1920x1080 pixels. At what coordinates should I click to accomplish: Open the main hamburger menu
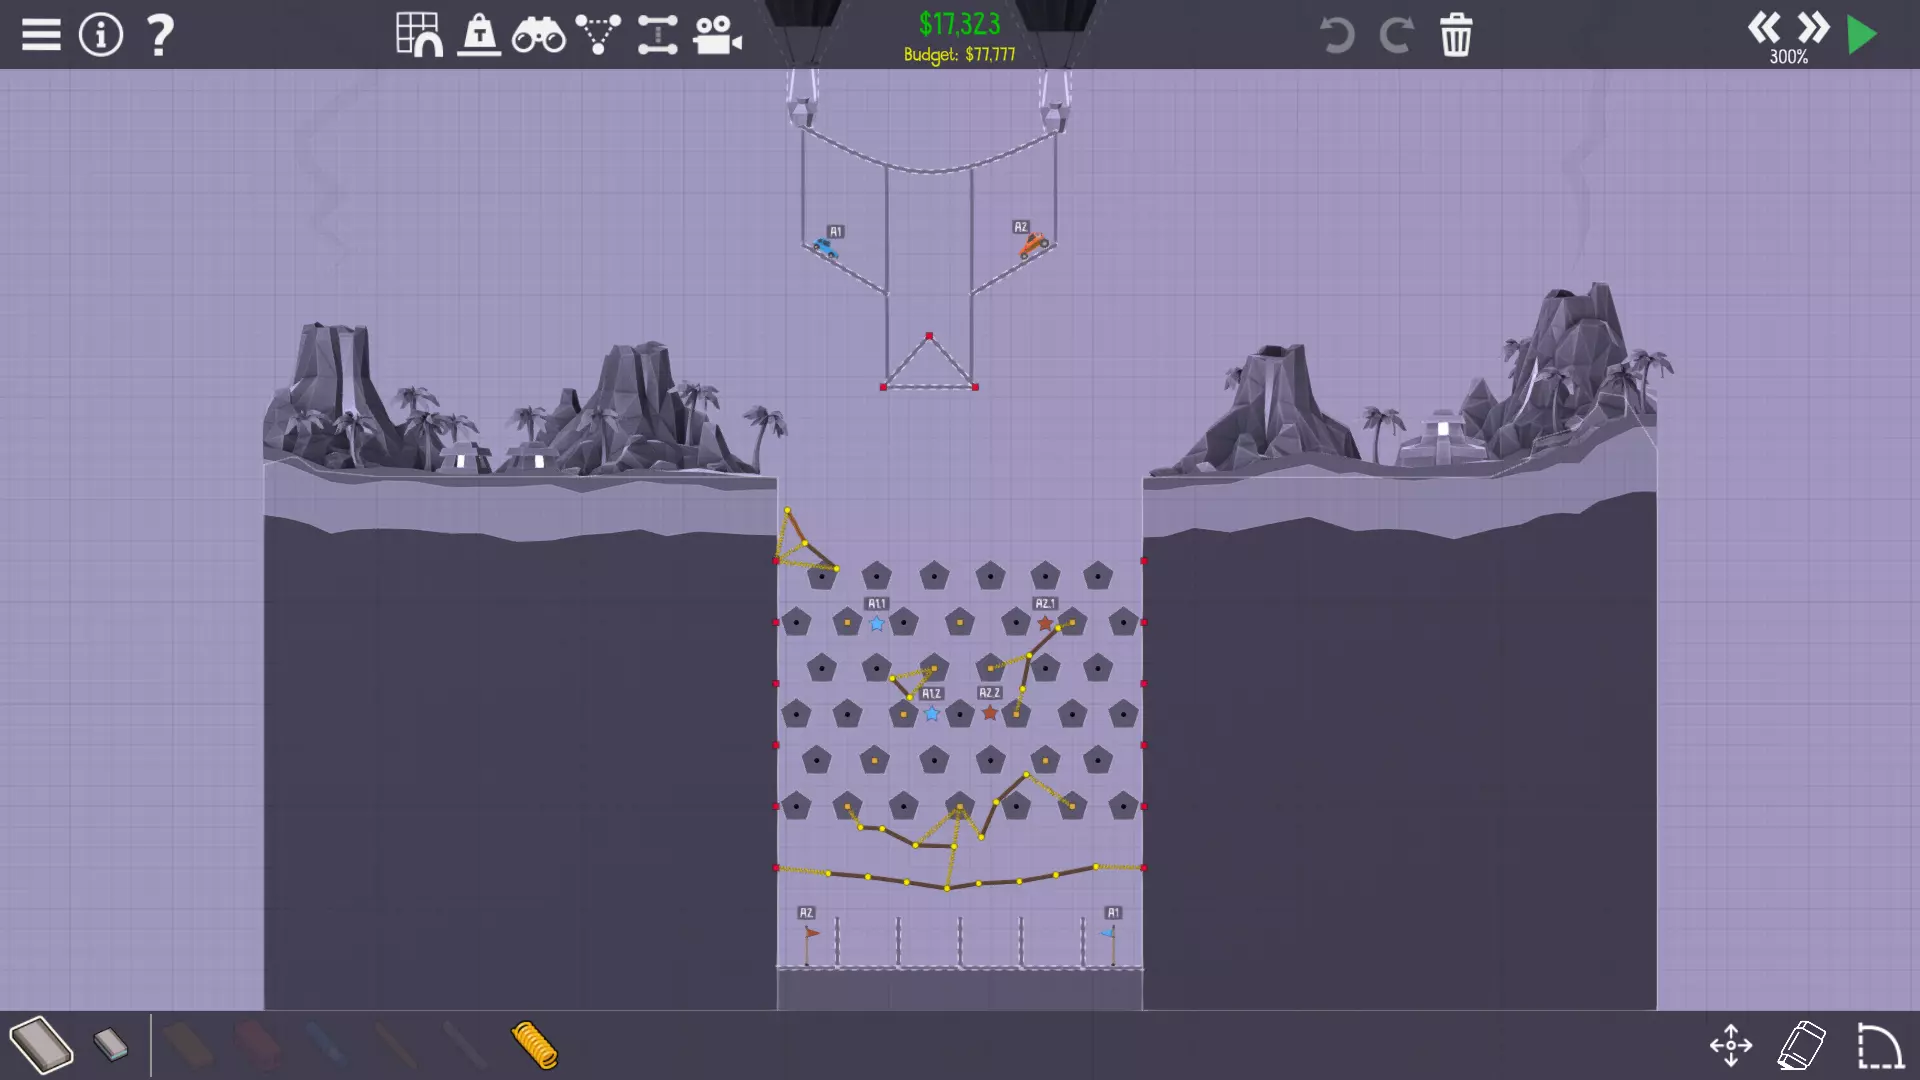[x=41, y=35]
